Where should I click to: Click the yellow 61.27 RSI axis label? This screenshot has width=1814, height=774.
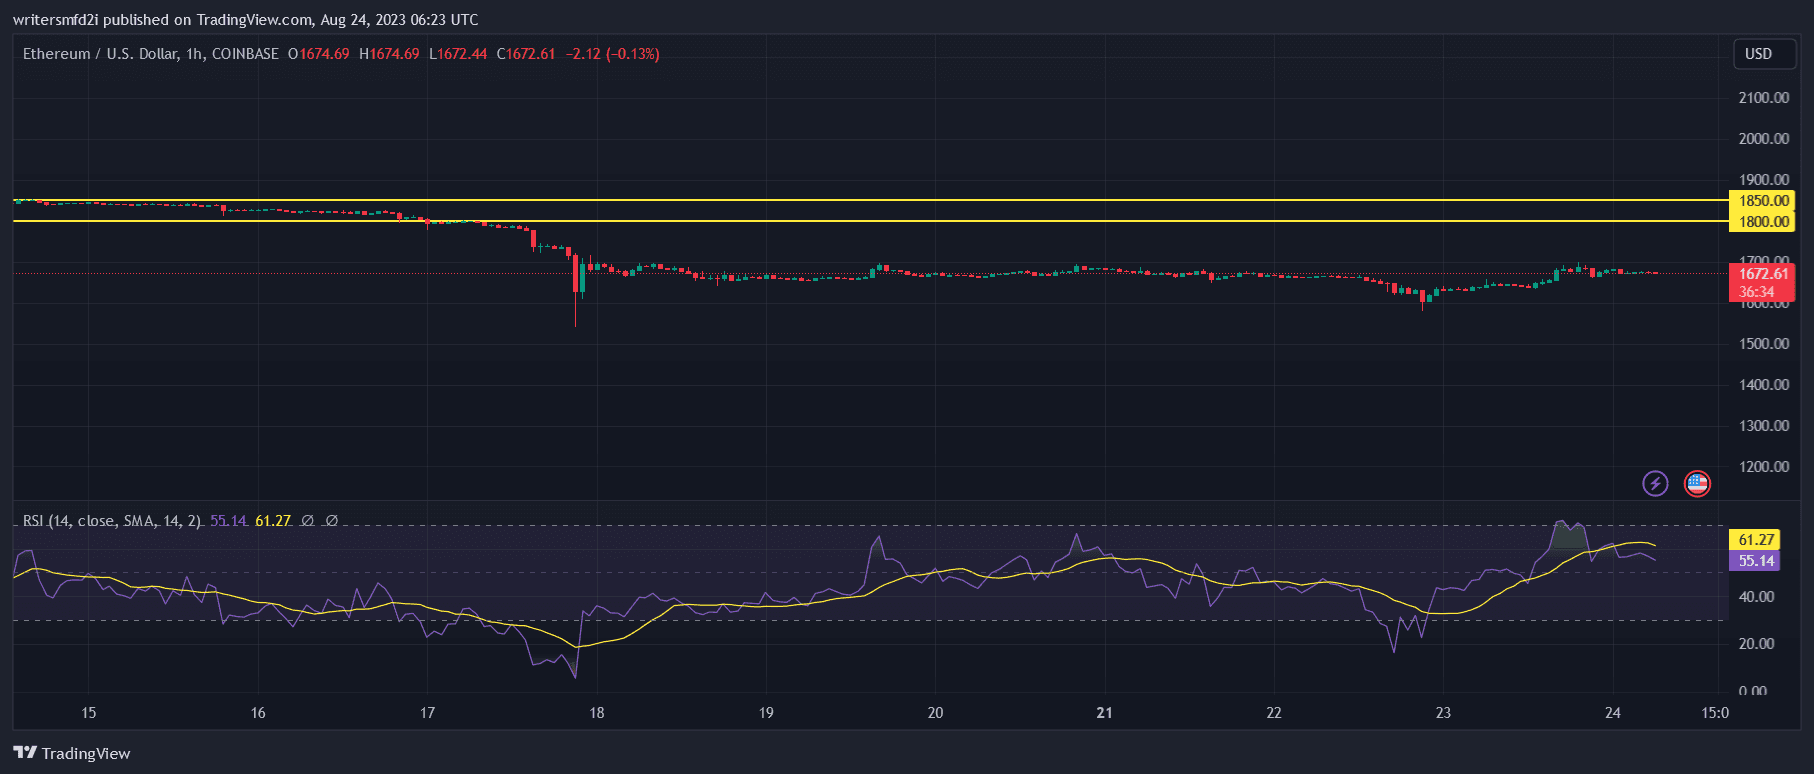[x=1755, y=540]
